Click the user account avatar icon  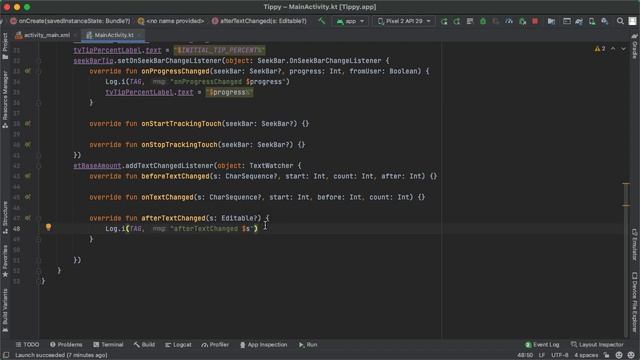[632, 21]
